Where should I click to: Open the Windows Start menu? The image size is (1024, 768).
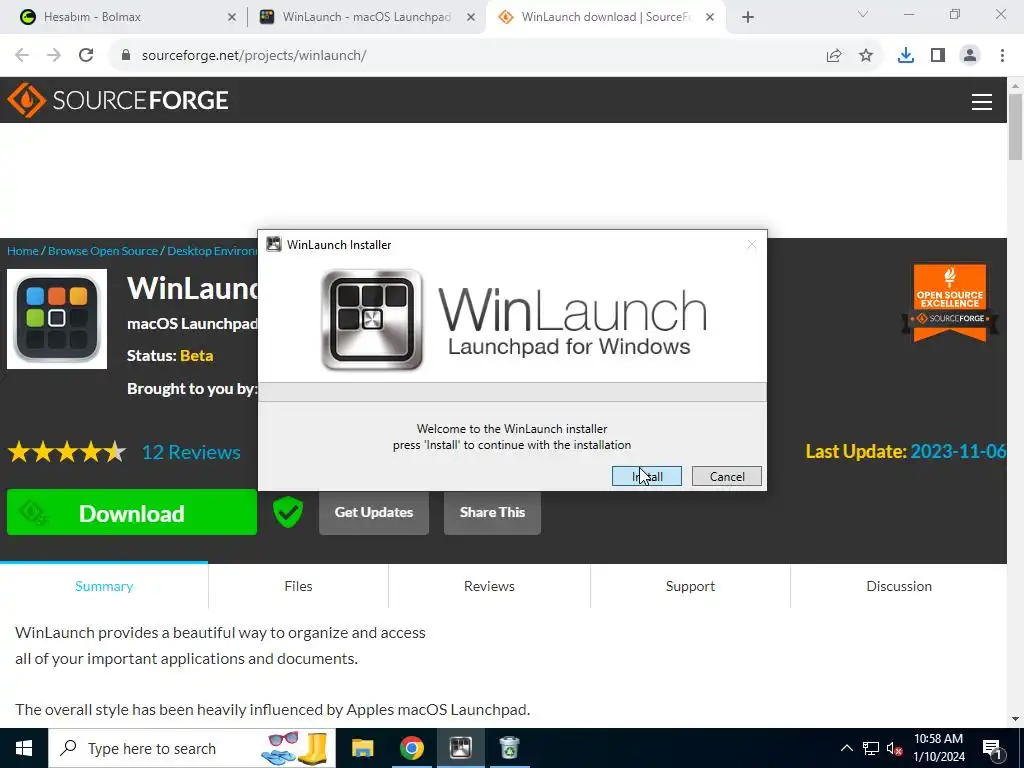24,748
